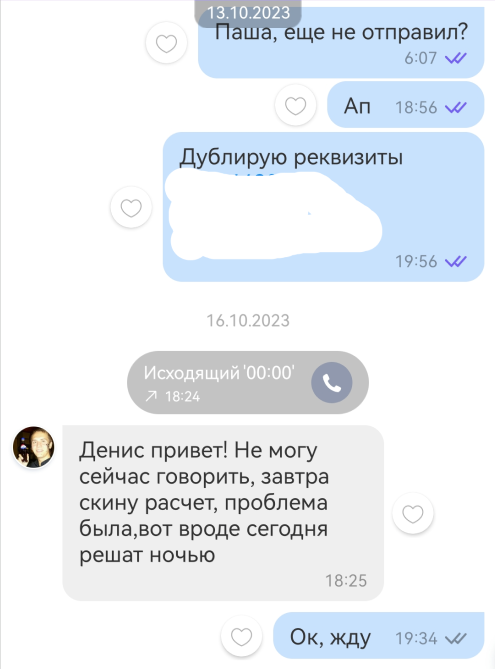The width and height of the screenshot is (495, 669).
Task: Tap heart next to 'Денис привет!' message
Action: click(413, 513)
